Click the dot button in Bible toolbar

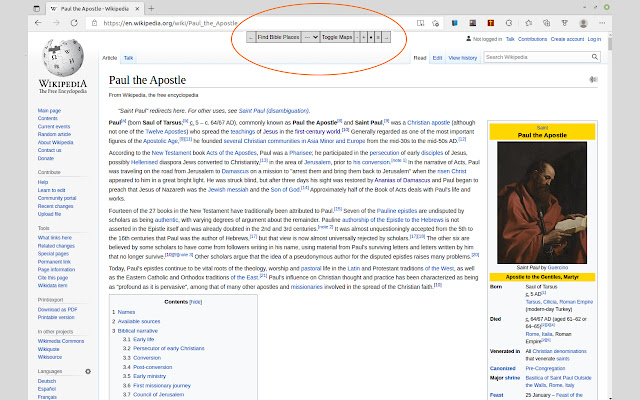pyautogui.click(x=371, y=37)
